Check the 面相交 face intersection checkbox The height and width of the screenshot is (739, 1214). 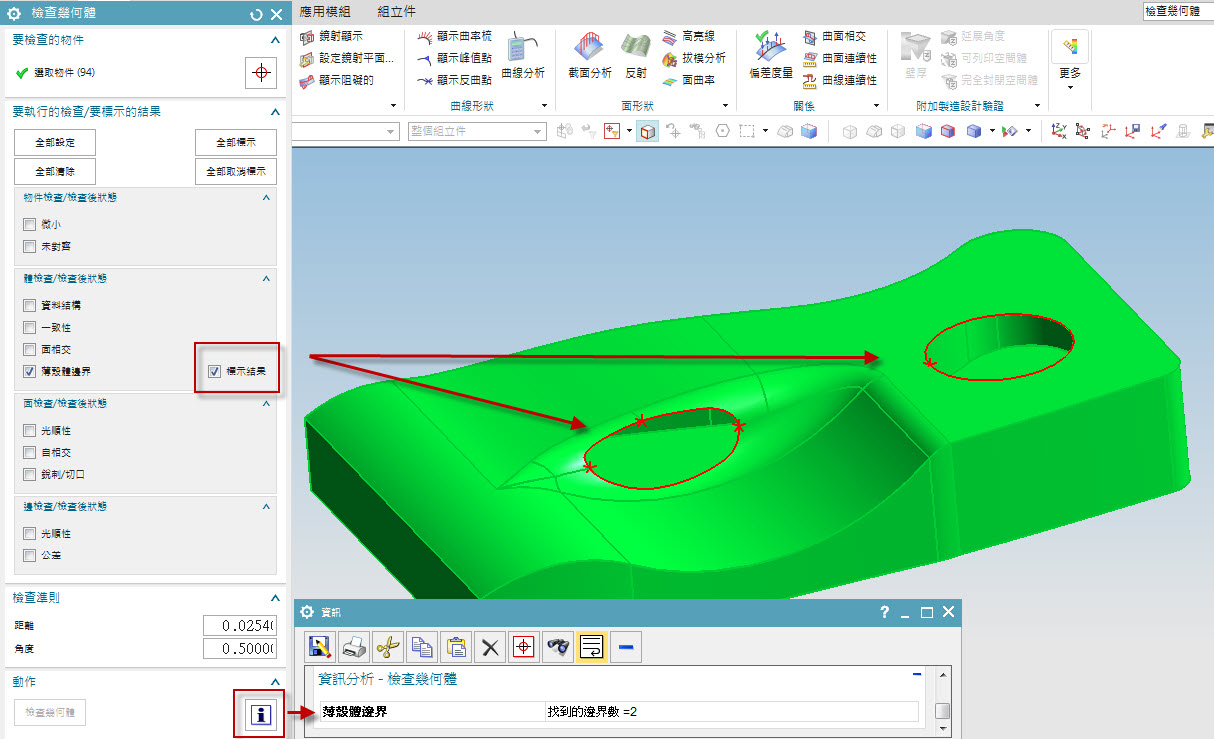(x=29, y=349)
